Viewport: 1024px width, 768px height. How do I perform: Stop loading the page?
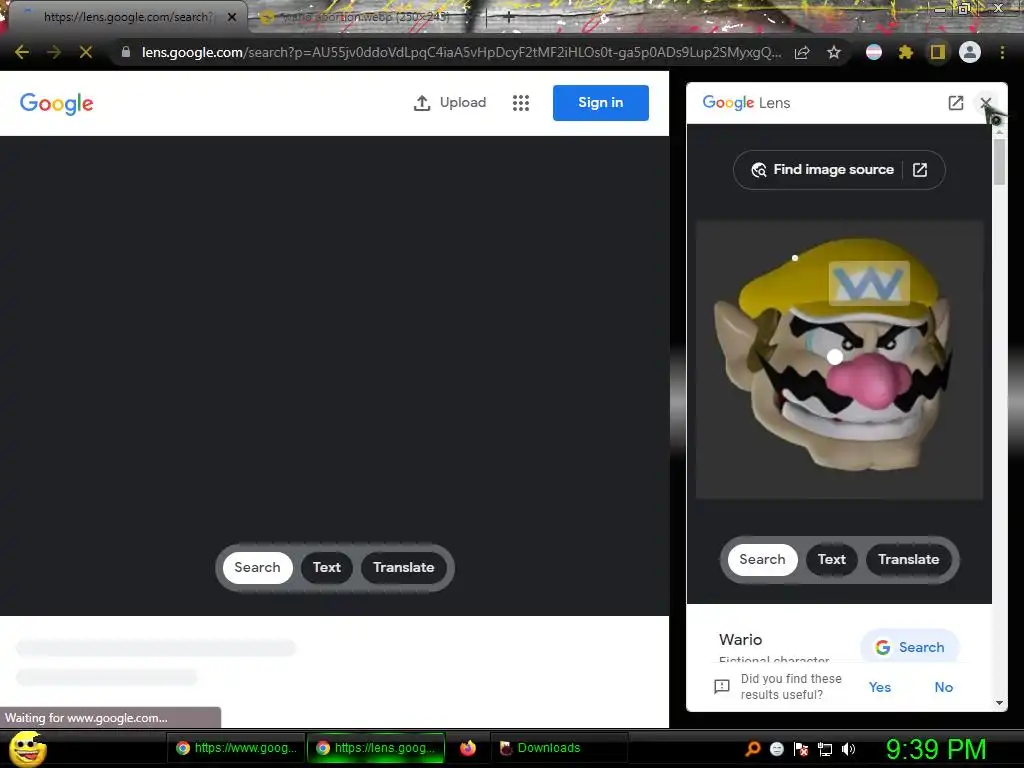pos(86,52)
